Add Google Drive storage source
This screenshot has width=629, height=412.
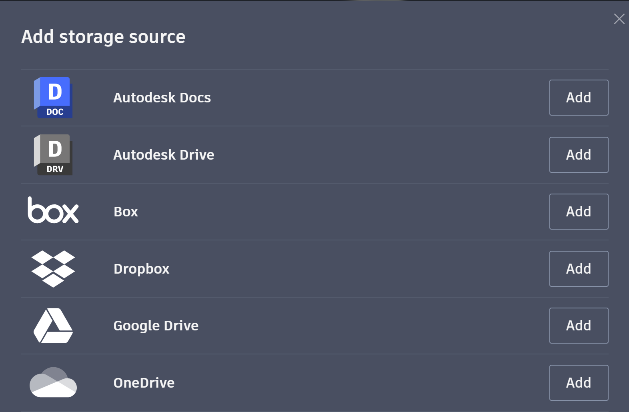click(578, 325)
